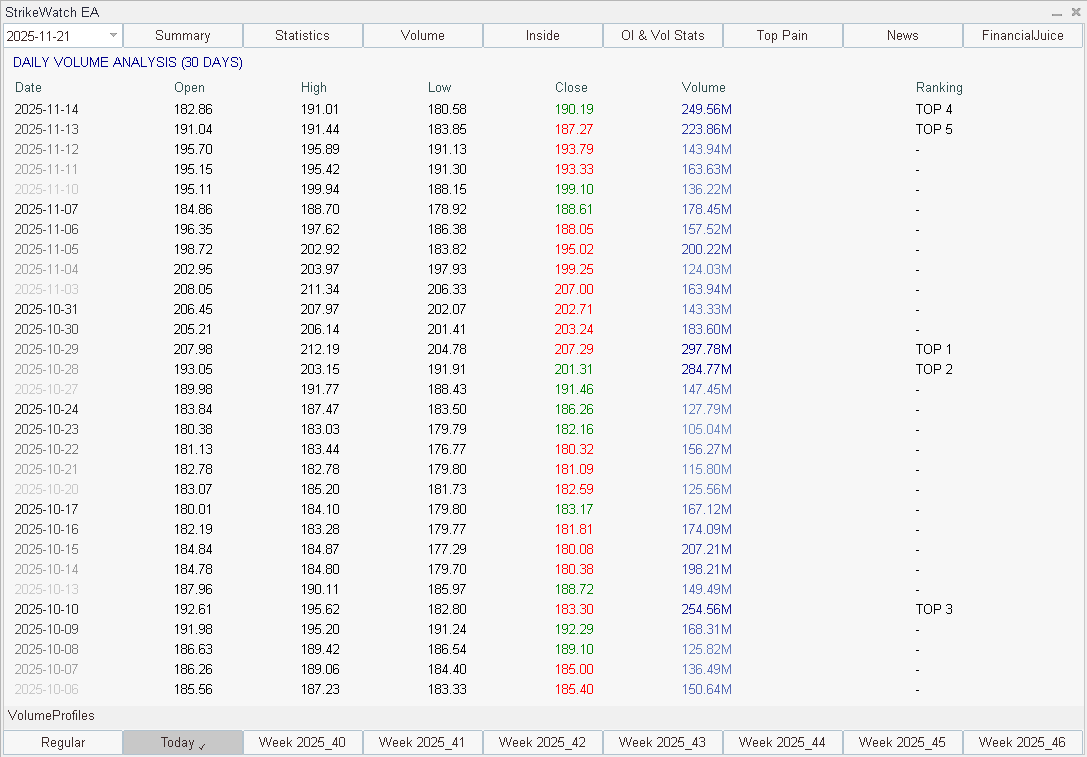Open the FinancialJuice feed tab
This screenshot has width=1087, height=757.
1022,35
